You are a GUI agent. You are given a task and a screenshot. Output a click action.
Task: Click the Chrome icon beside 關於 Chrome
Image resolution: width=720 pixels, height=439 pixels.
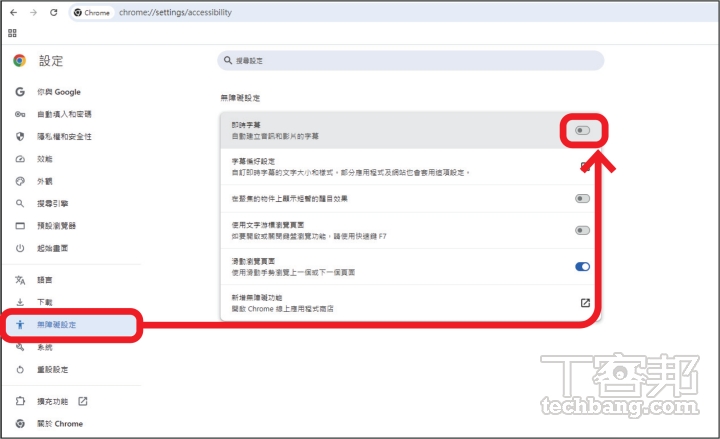pos(20,423)
